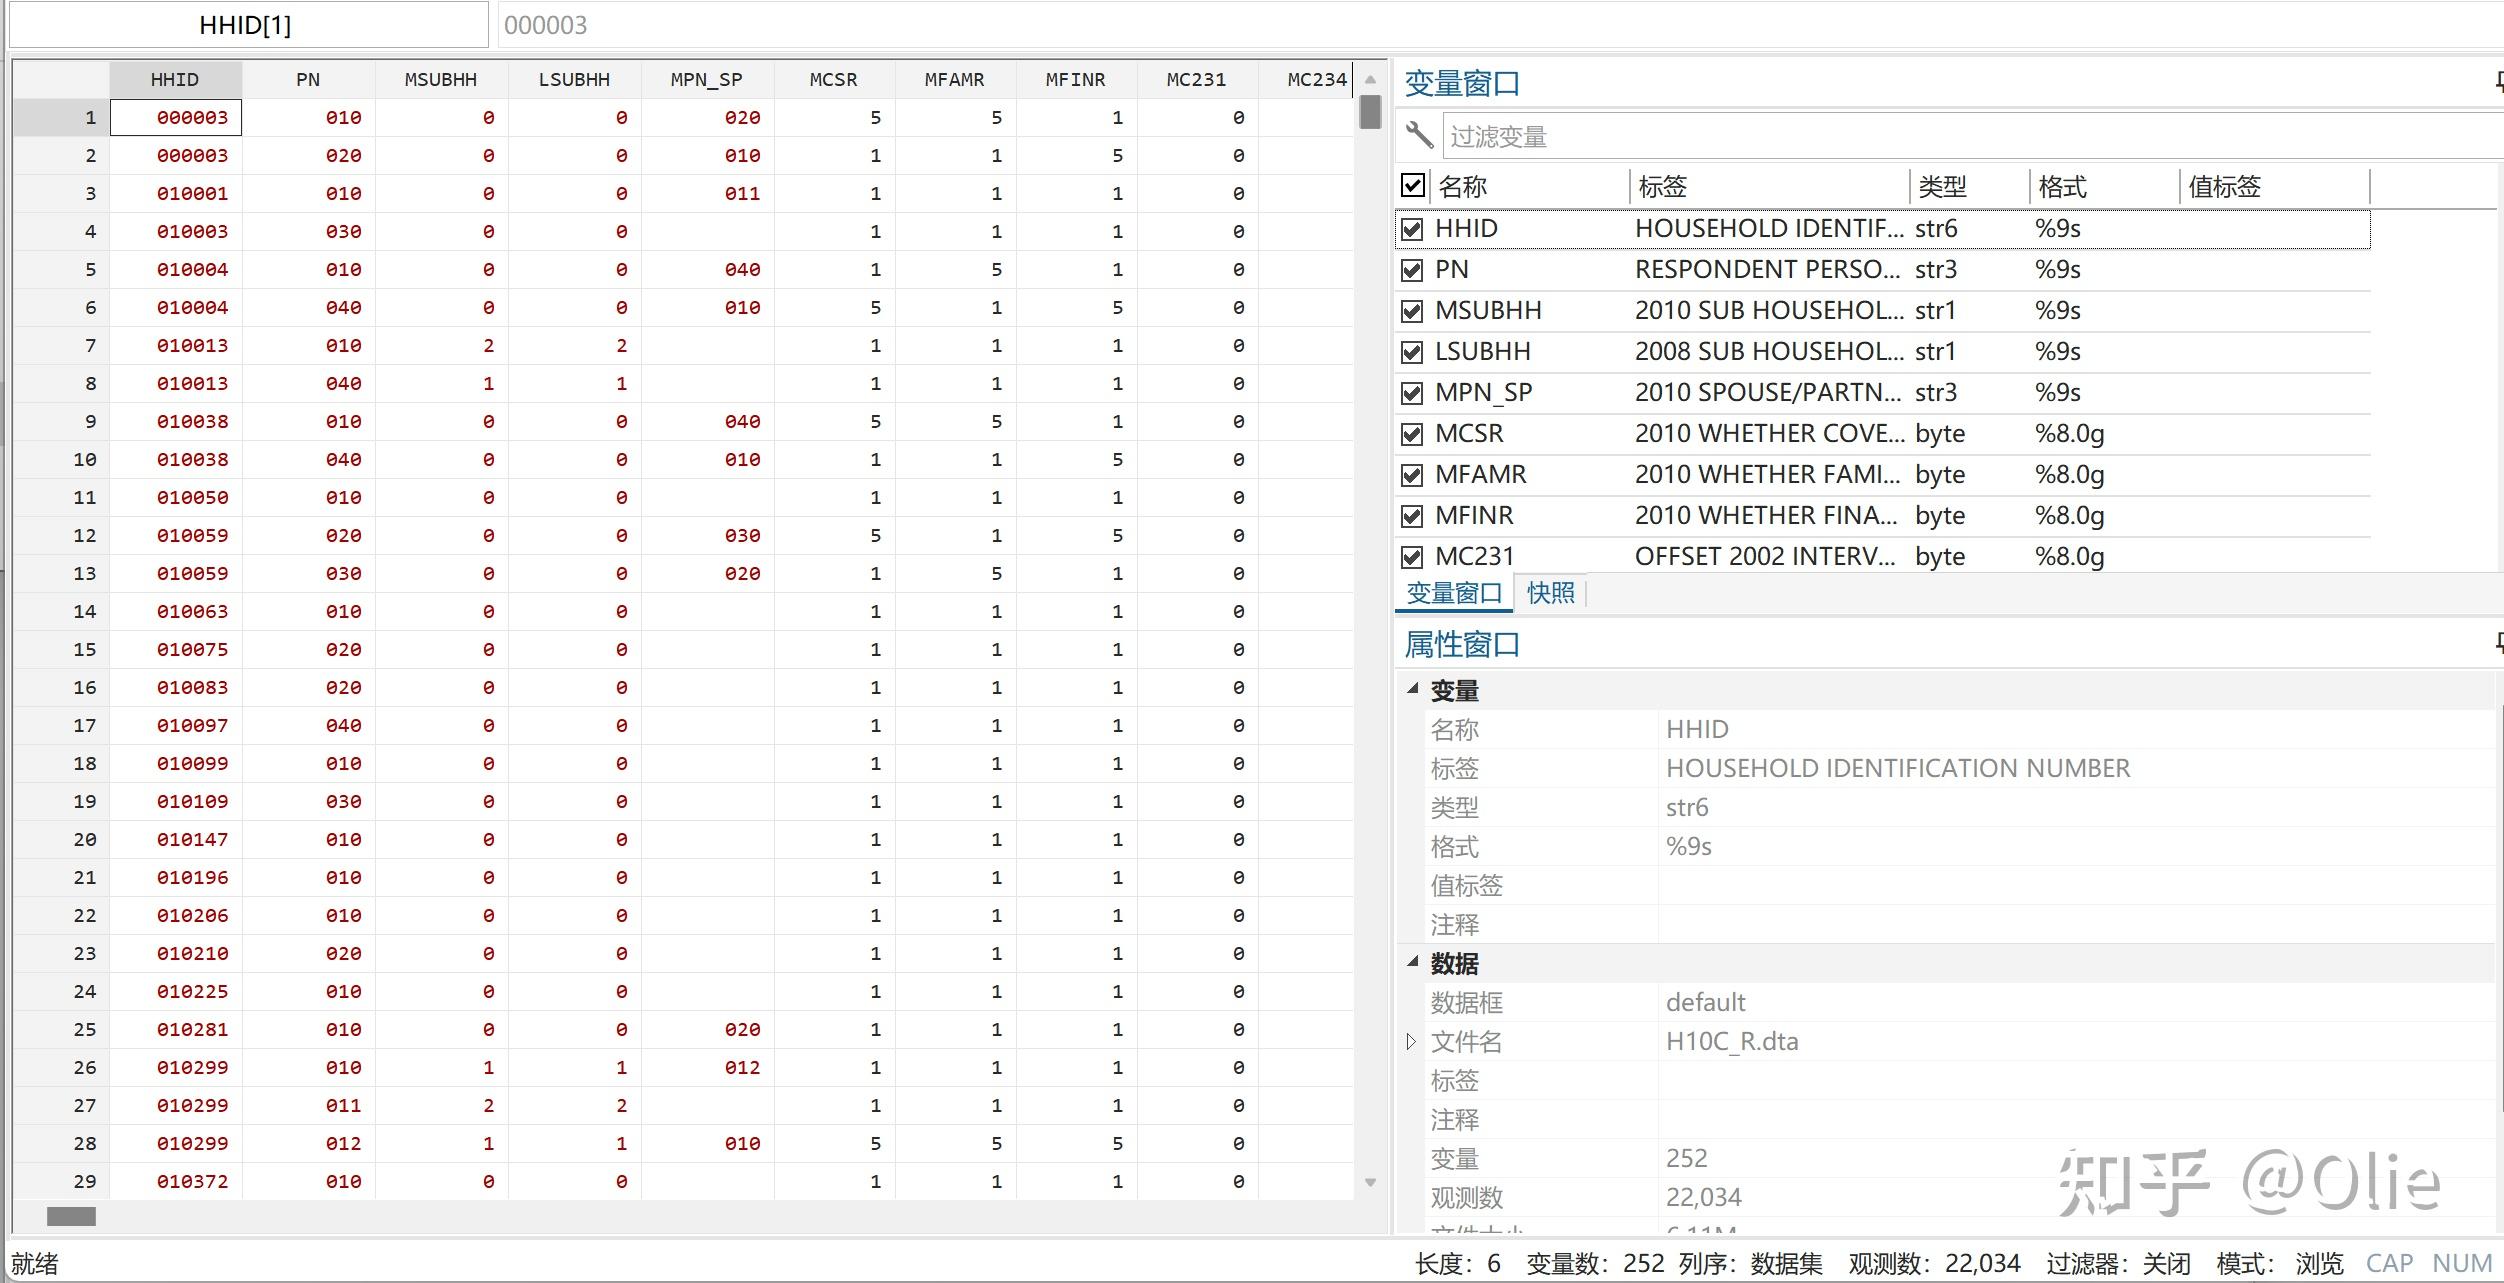Switch to the 快照 tab

pos(1551,592)
